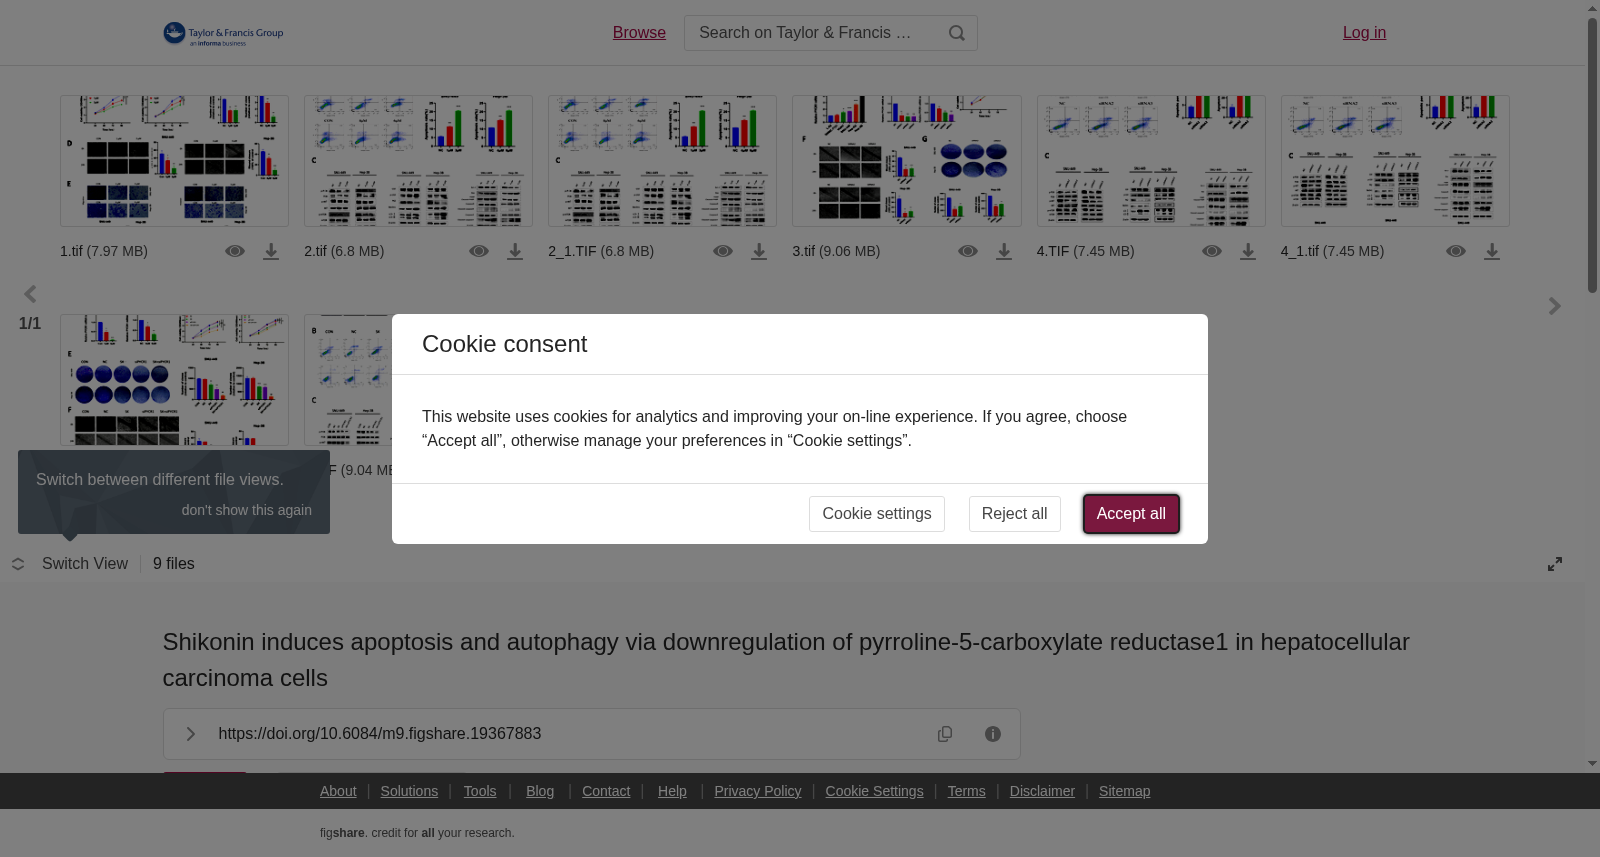Click the Reject all button
This screenshot has width=1600, height=857.
(x=1014, y=514)
